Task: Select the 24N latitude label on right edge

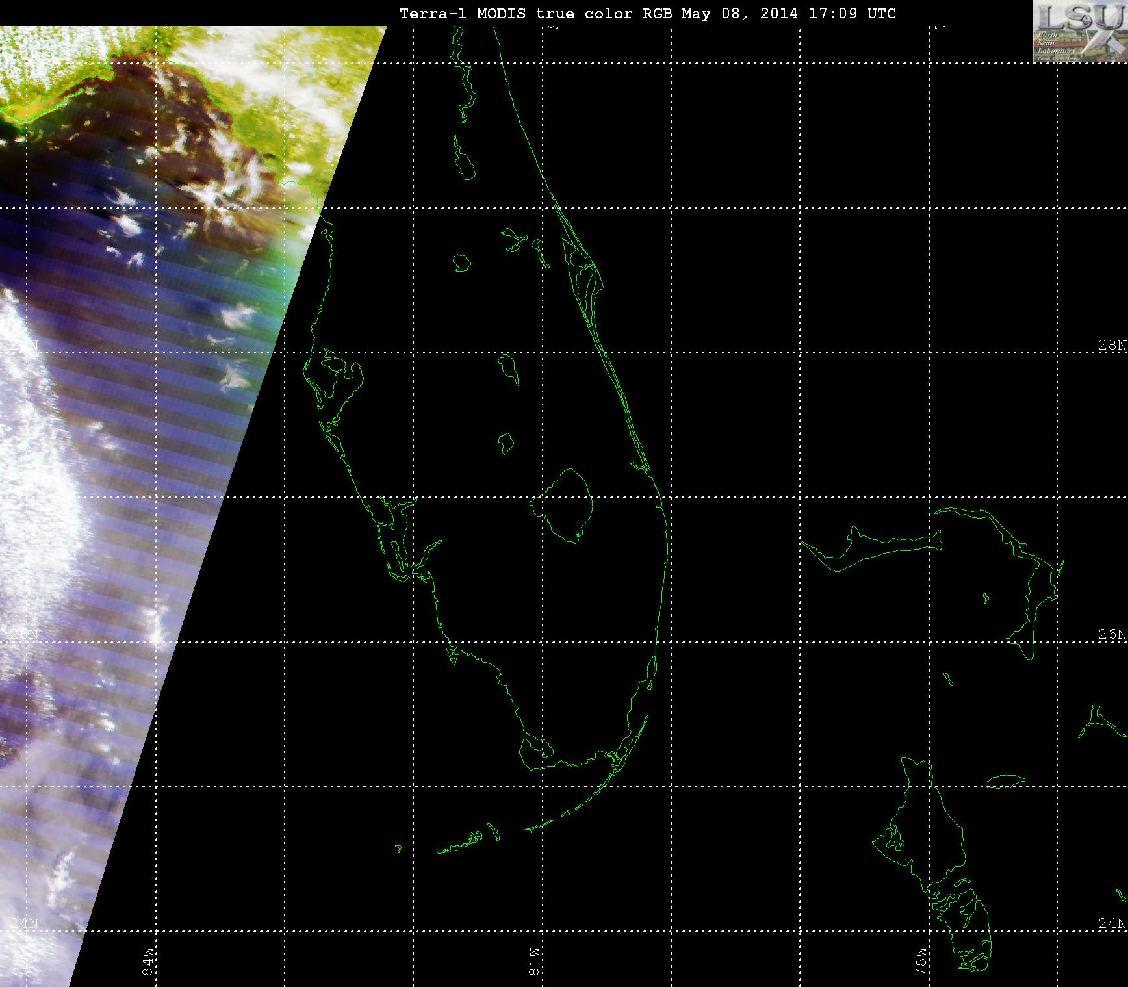Action: (1112, 924)
